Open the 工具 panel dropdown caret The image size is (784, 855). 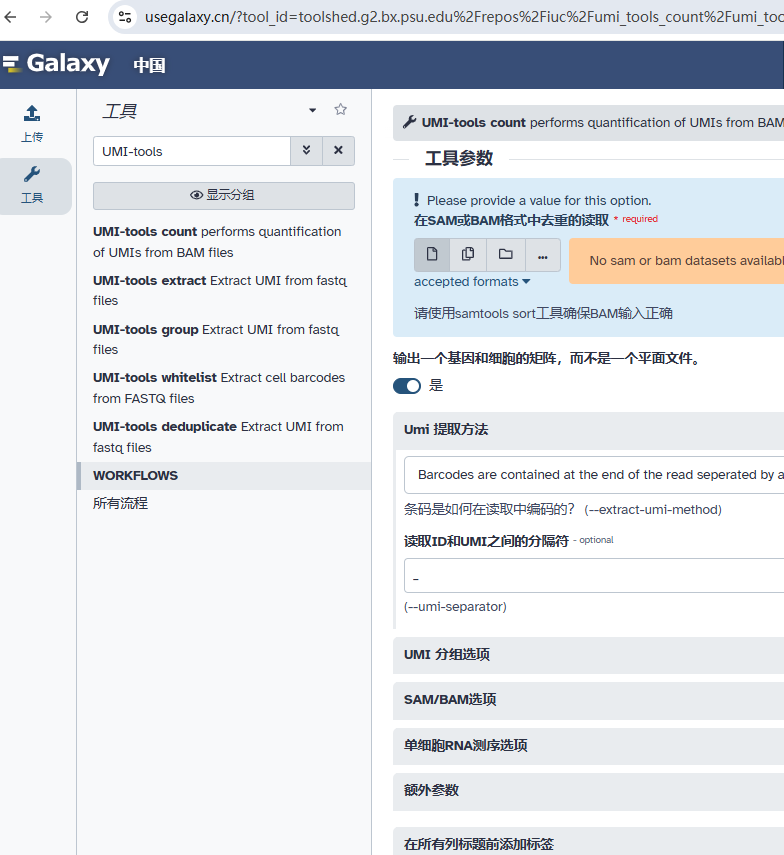coord(312,110)
